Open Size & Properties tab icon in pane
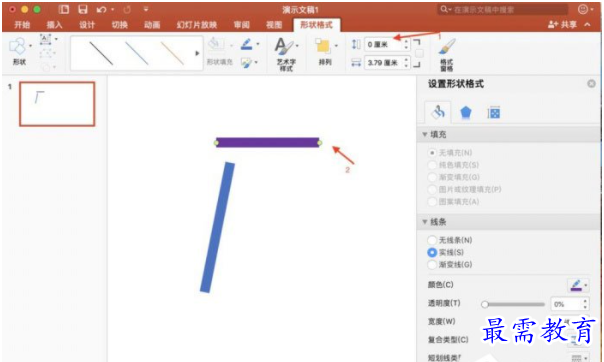The image size is (604, 362). [493, 112]
